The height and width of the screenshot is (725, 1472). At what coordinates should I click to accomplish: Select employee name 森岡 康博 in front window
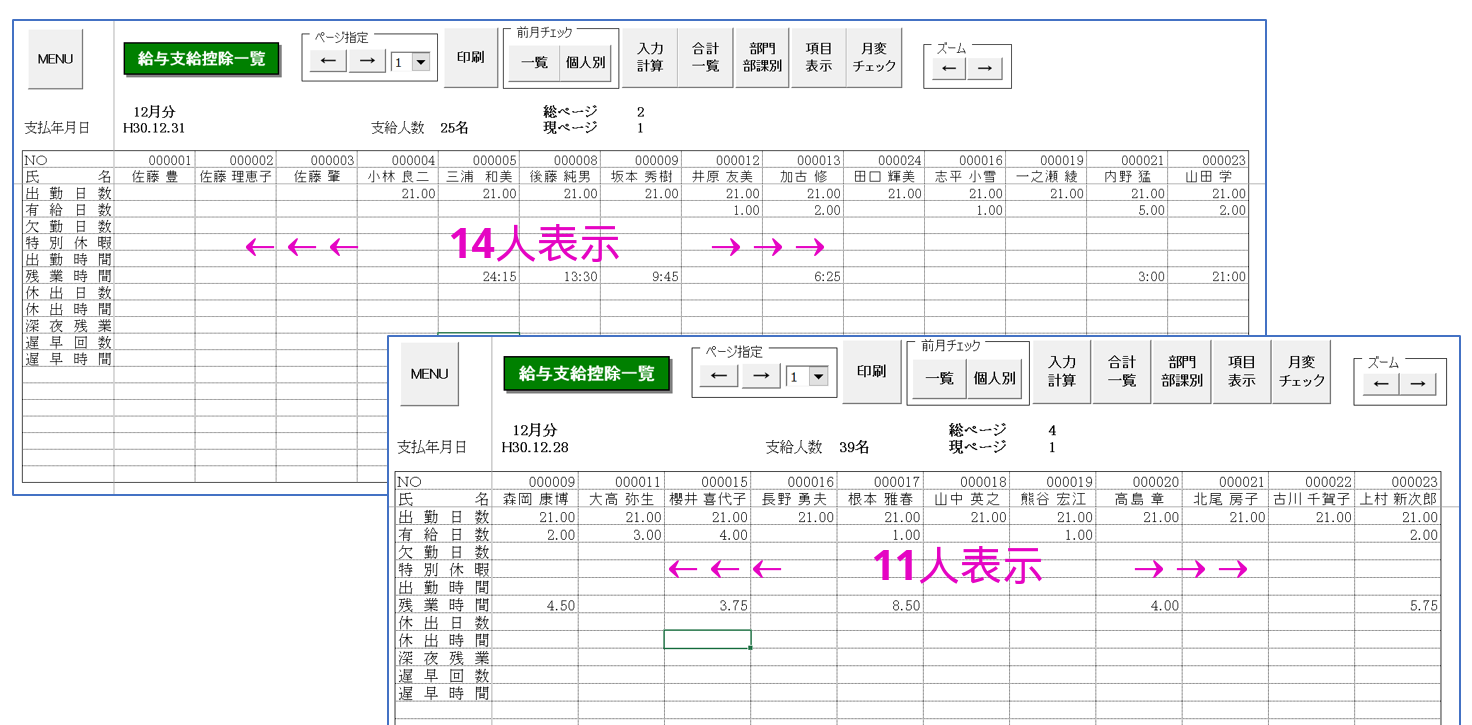point(535,498)
